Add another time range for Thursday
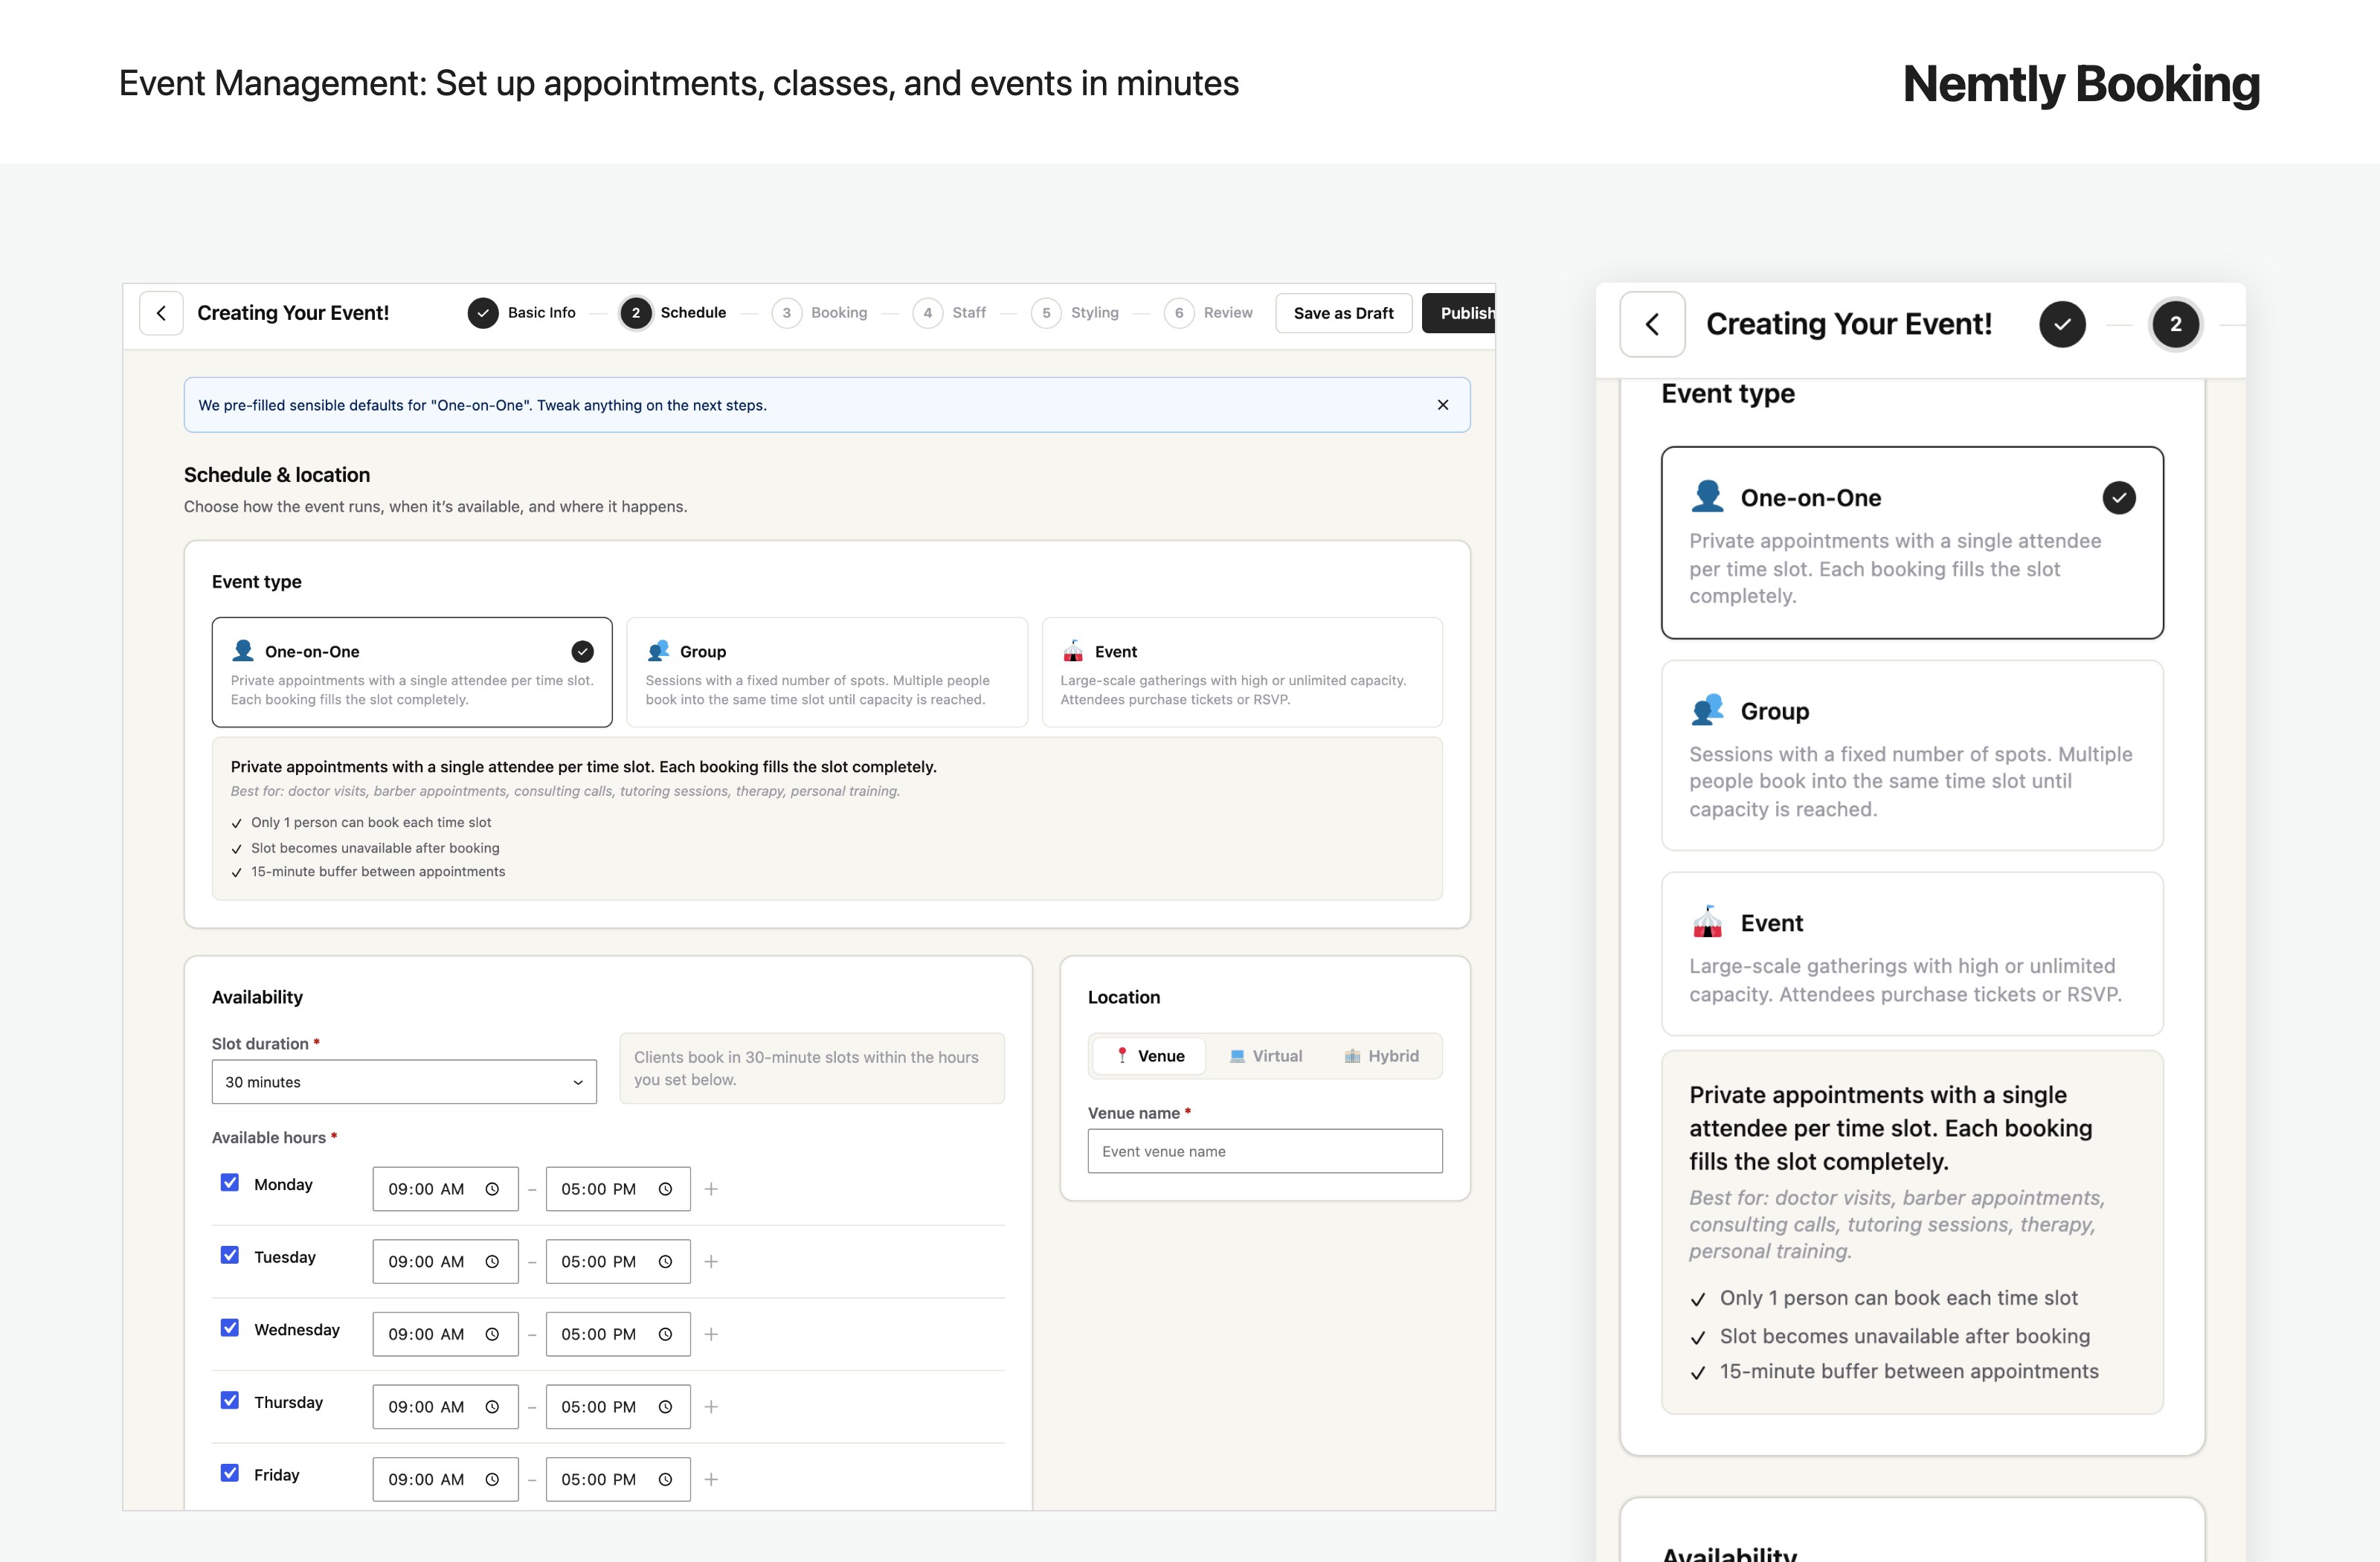 [711, 1407]
